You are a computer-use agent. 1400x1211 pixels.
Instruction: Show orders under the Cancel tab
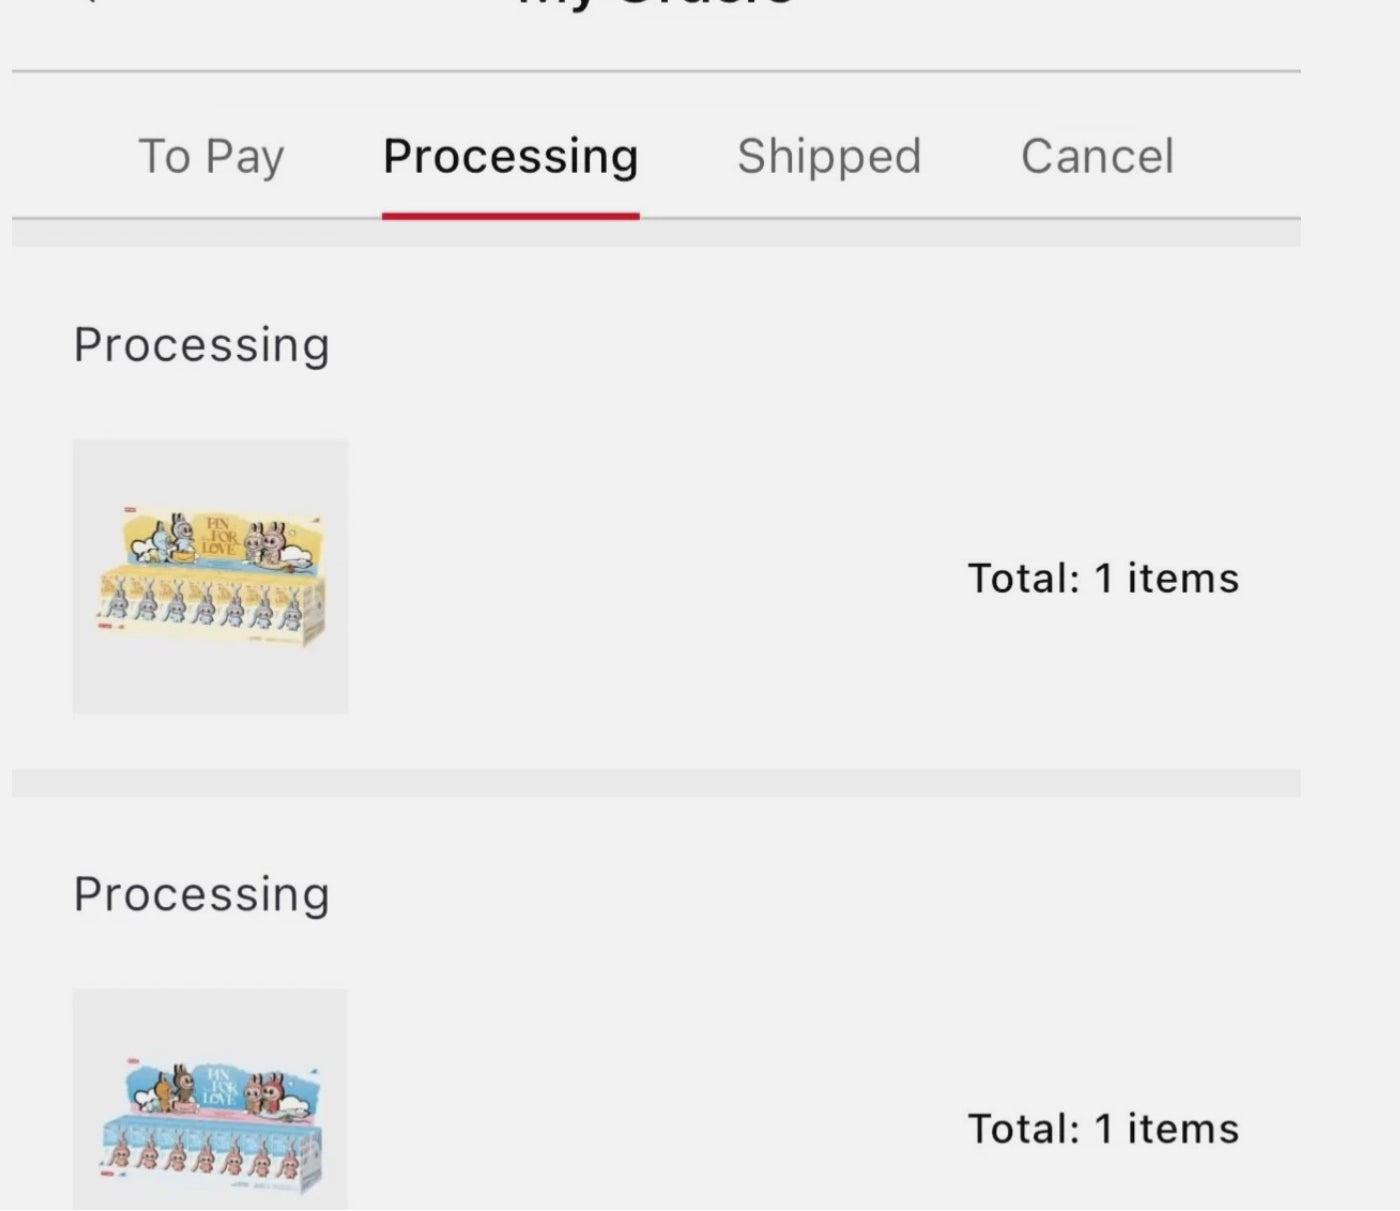coord(1097,157)
